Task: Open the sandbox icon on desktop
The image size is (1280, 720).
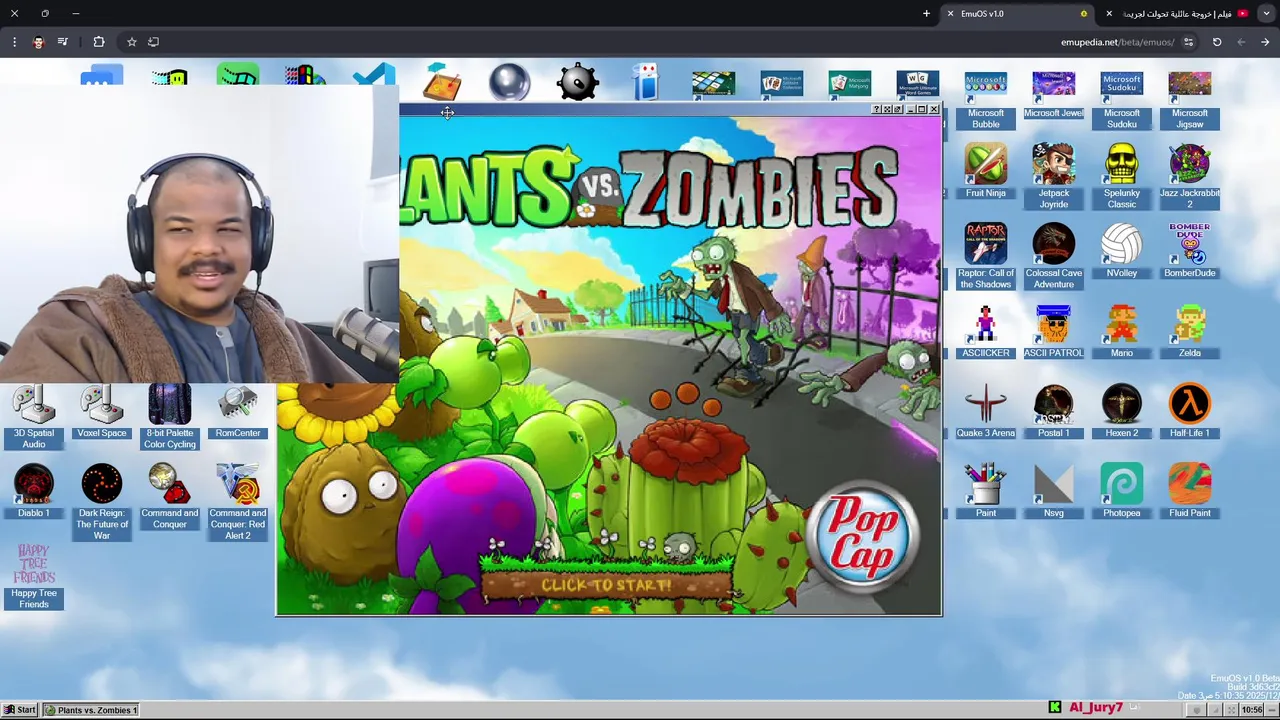Action: (441, 82)
